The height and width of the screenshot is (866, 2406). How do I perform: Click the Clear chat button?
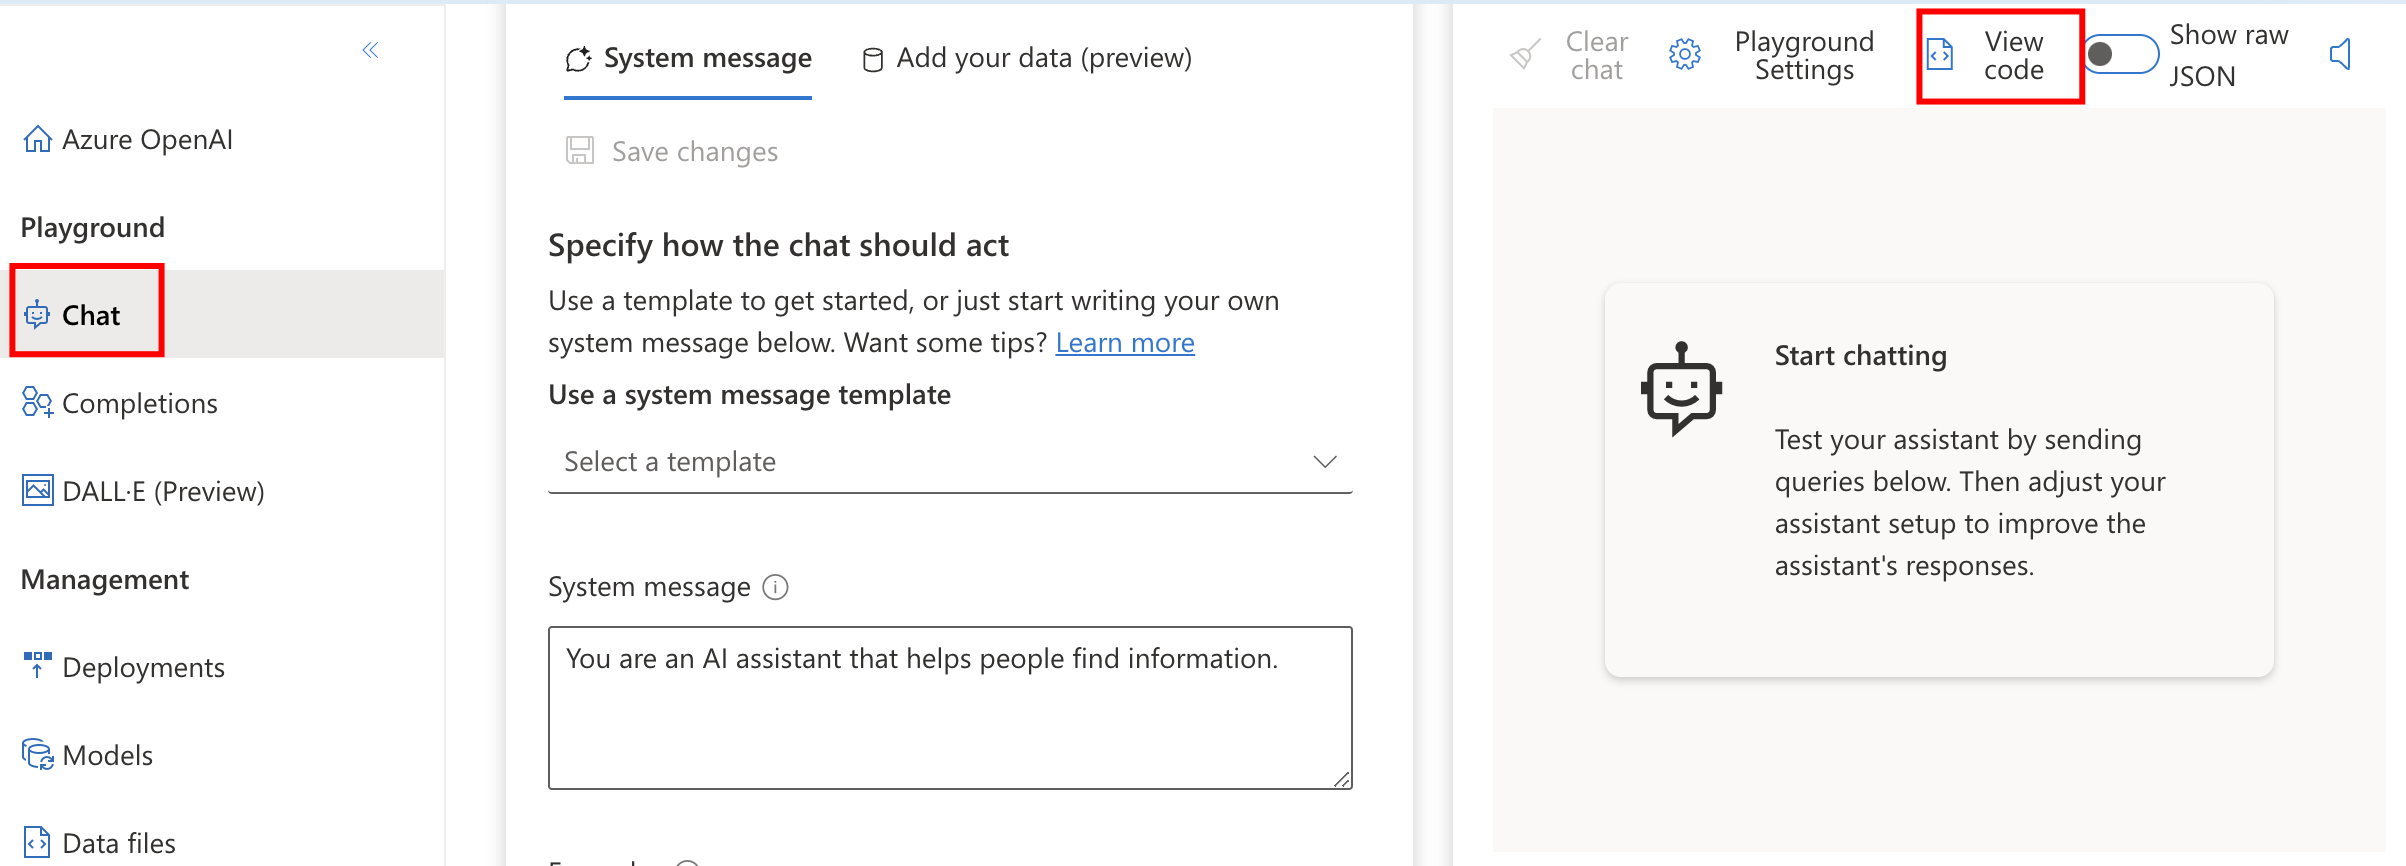[x=1571, y=56]
